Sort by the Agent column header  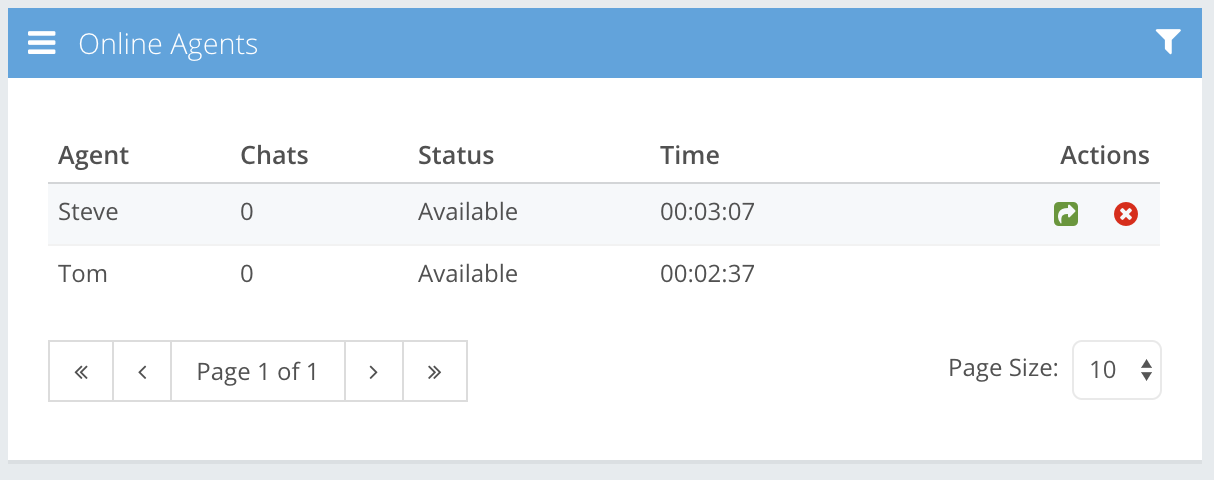point(94,155)
